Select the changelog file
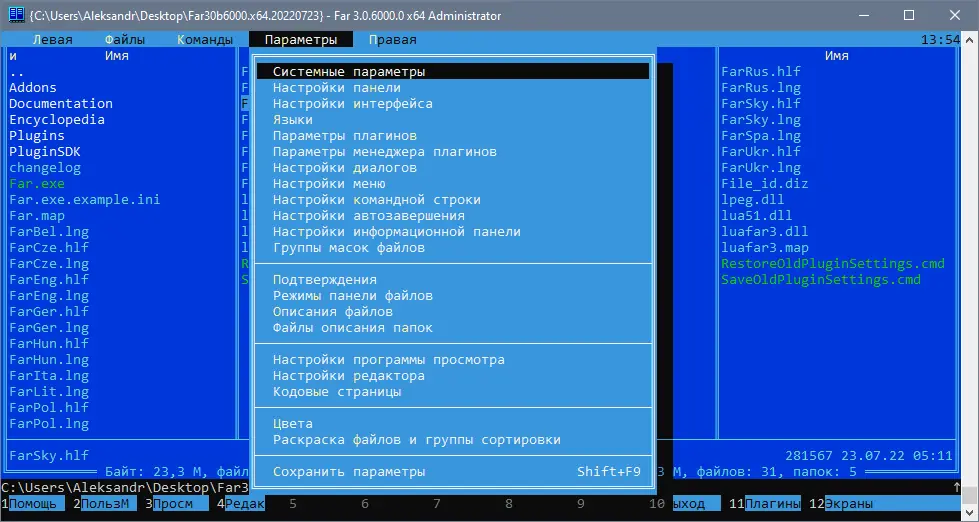Viewport: 979px width, 522px height. [x=45, y=168]
